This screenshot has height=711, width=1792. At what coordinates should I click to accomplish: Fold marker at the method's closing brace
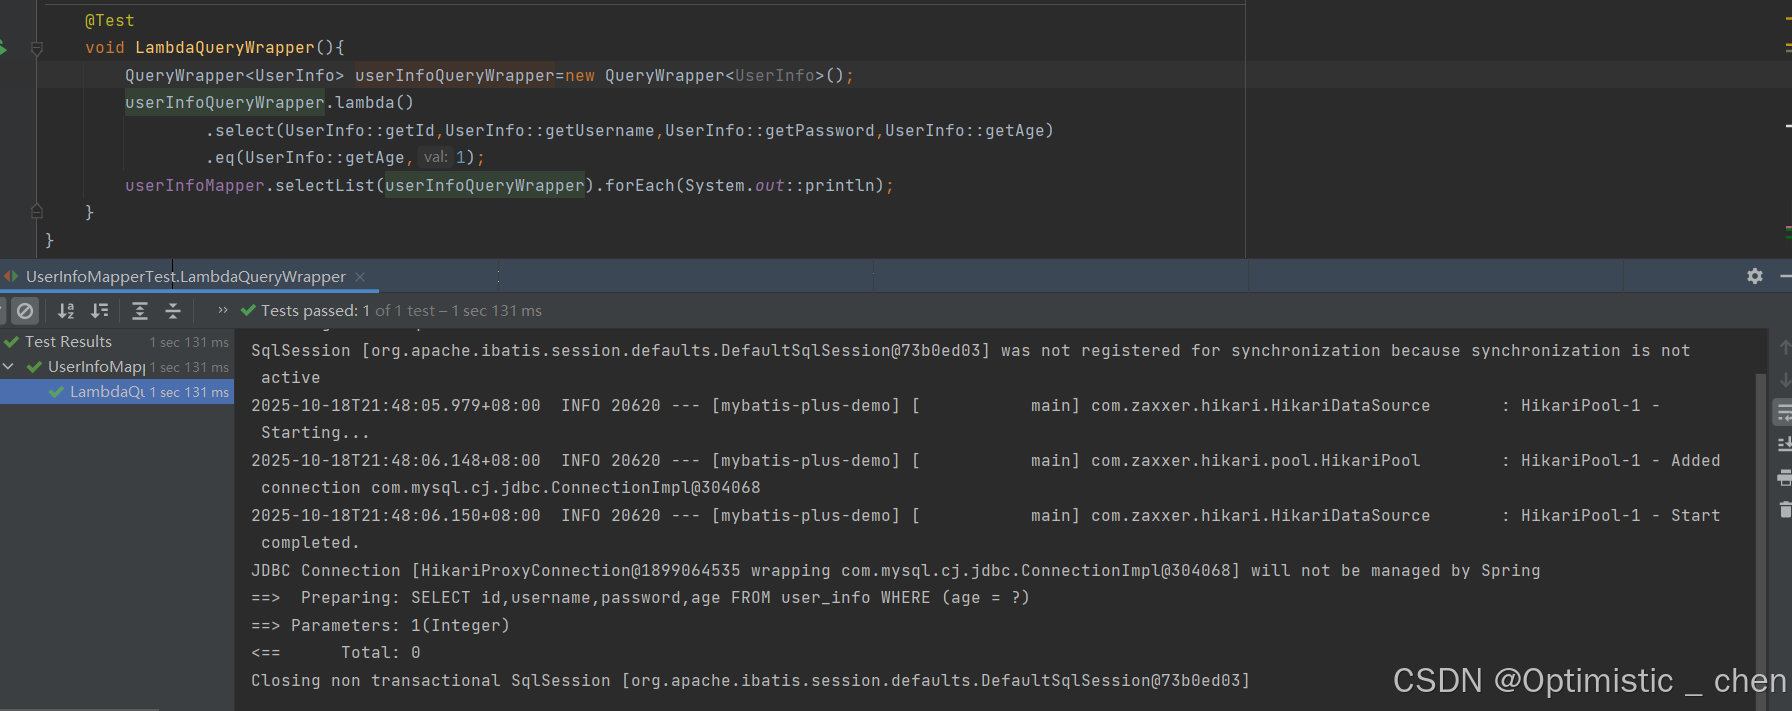[37, 212]
